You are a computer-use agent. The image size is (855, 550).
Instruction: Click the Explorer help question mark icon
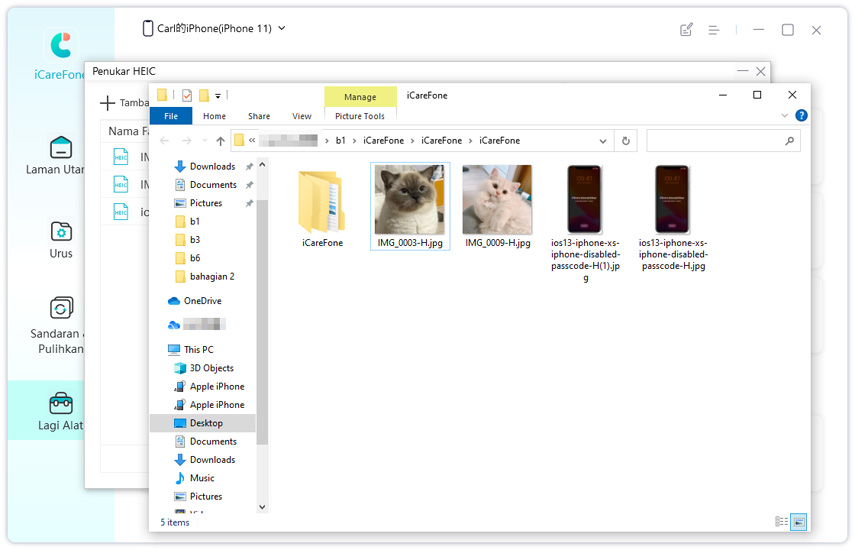point(801,116)
